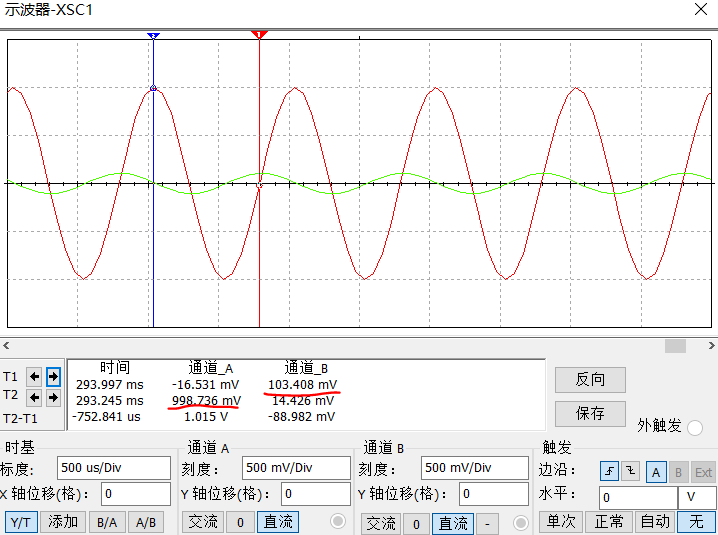This screenshot has height=535, width=718.
Task: Click channel A Y轴位移 offset field
Action: click(315, 494)
